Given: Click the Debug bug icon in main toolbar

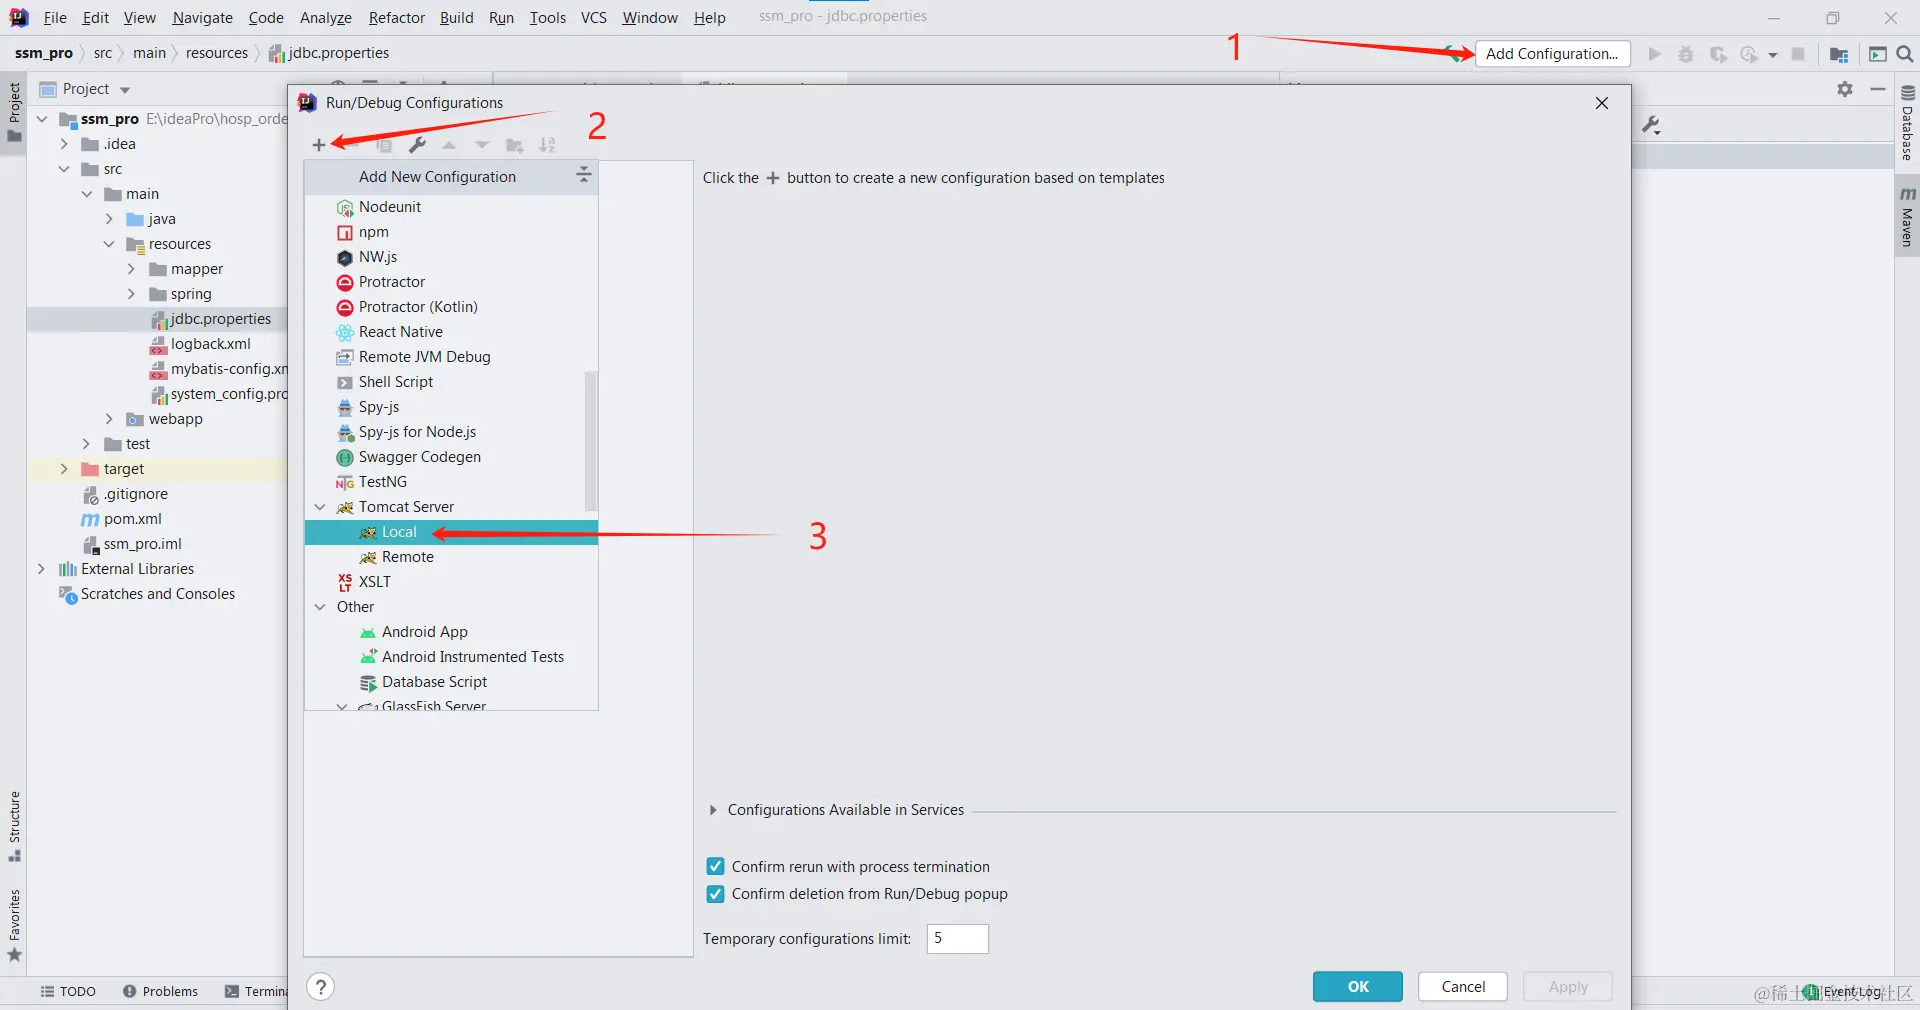Looking at the screenshot, I should point(1686,54).
